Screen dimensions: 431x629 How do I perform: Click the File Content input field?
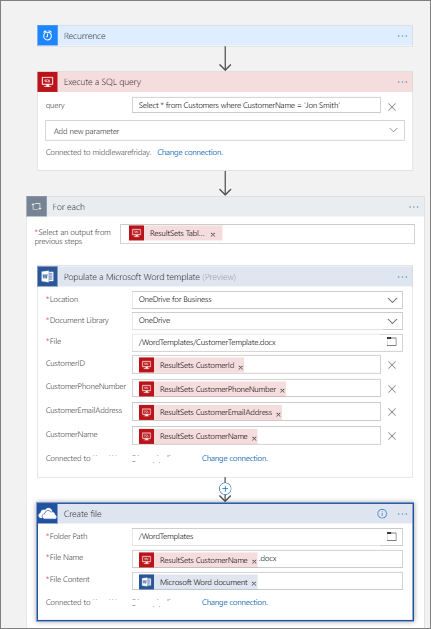click(267, 581)
